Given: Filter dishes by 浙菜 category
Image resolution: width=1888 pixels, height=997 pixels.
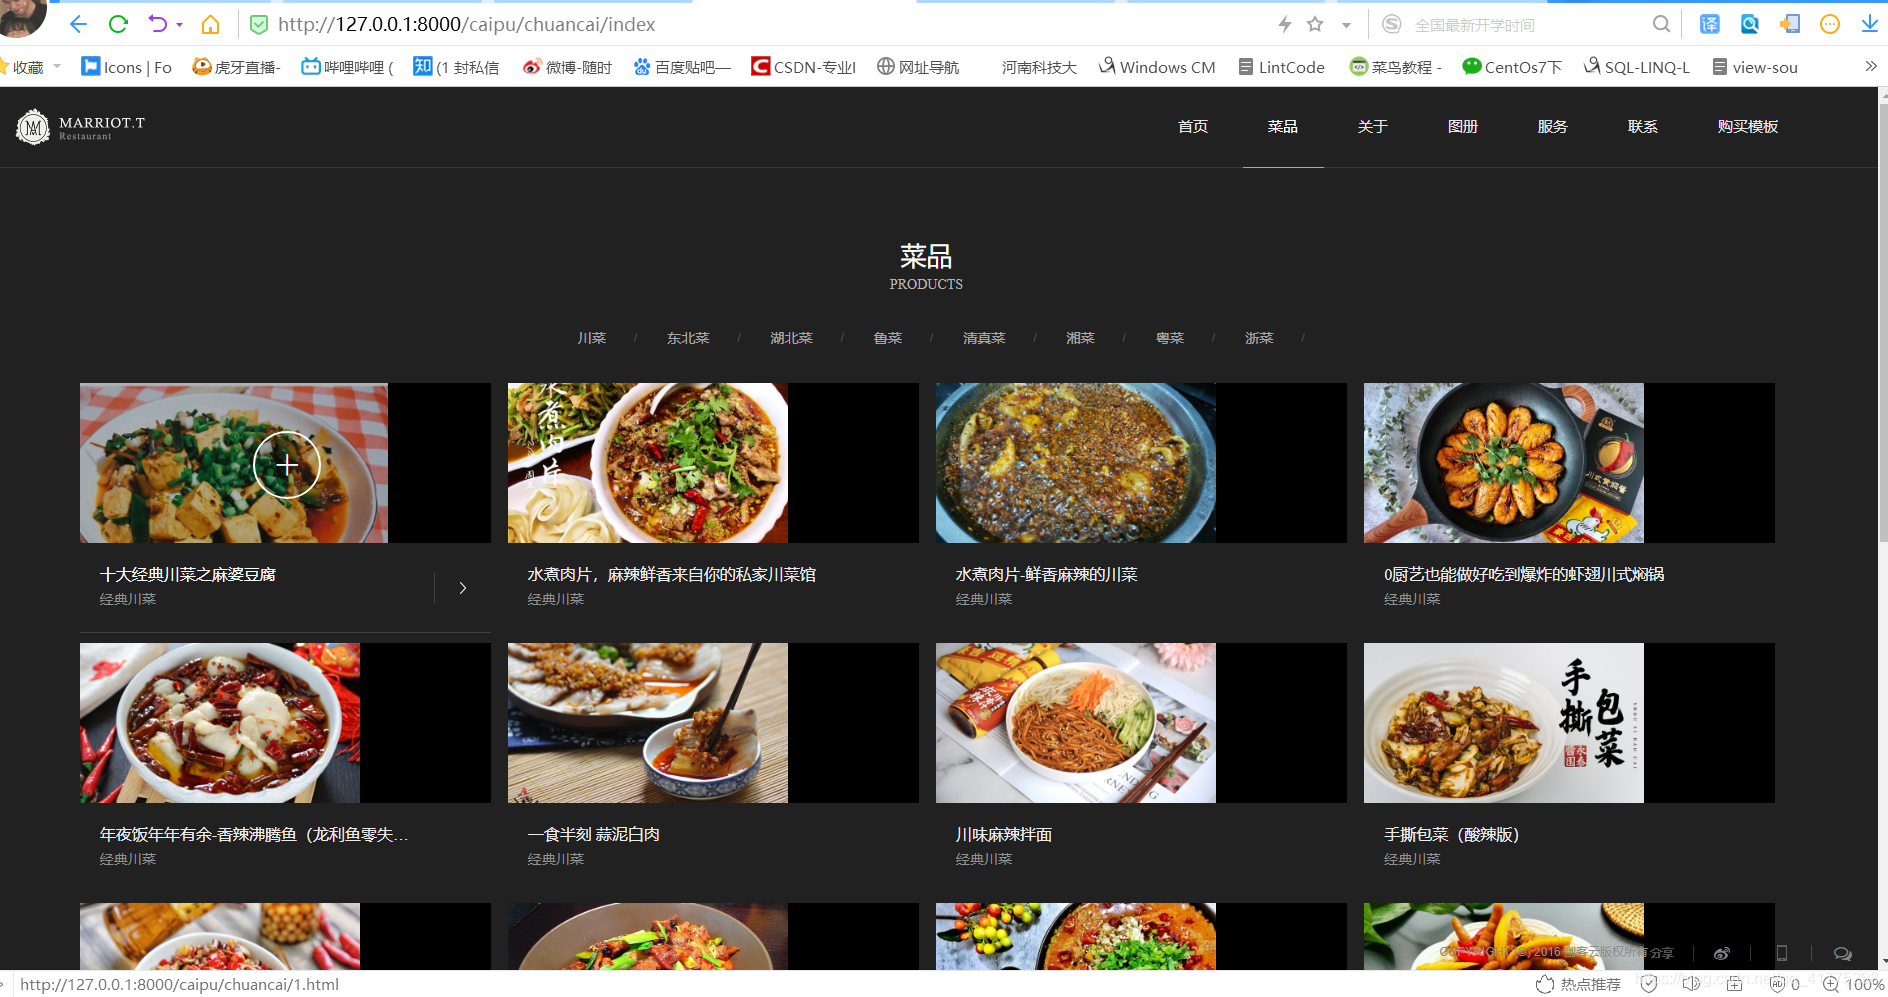Looking at the screenshot, I should pyautogui.click(x=1259, y=338).
